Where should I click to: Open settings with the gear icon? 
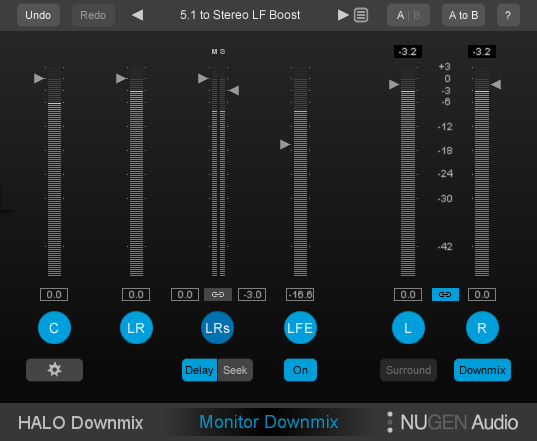pyautogui.click(x=54, y=370)
